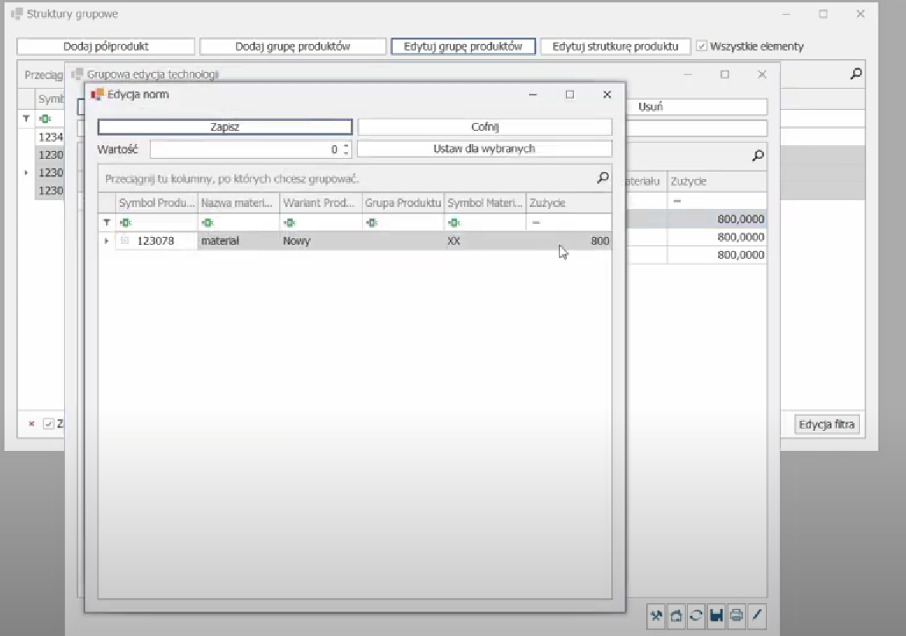Click the pencil edit icon

pyautogui.click(x=757, y=616)
